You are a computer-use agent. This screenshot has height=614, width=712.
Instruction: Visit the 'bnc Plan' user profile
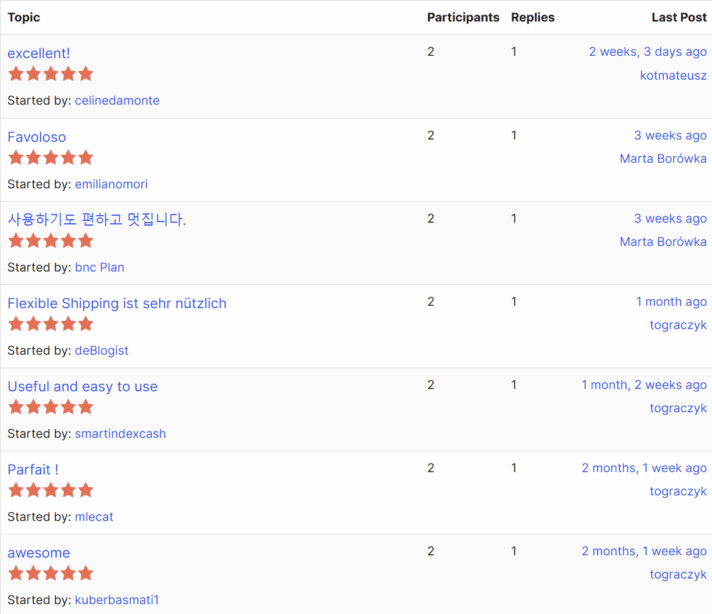[x=99, y=267]
